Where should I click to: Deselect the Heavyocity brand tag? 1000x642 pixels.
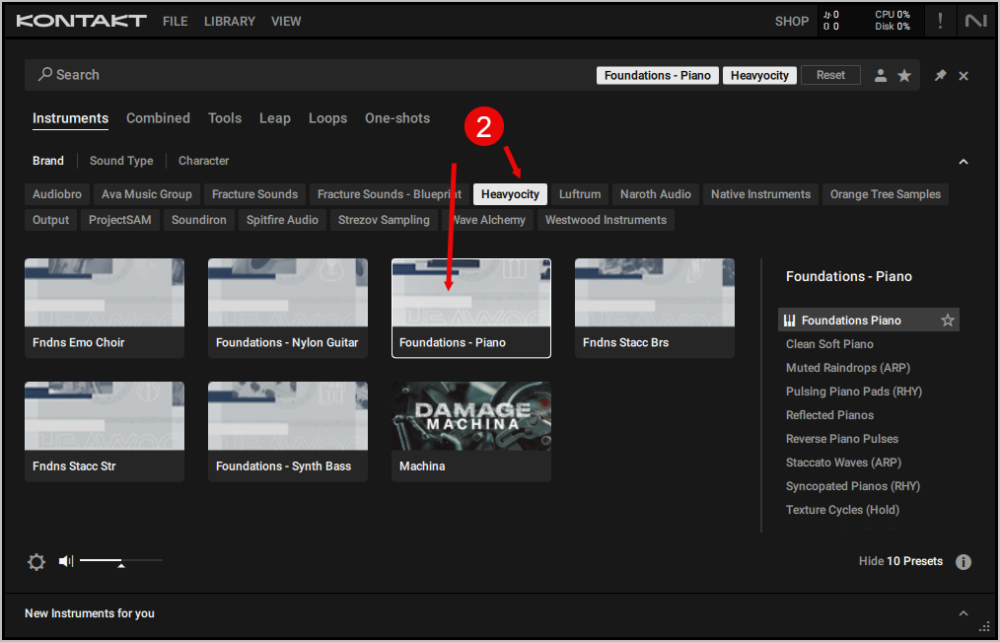[510, 194]
